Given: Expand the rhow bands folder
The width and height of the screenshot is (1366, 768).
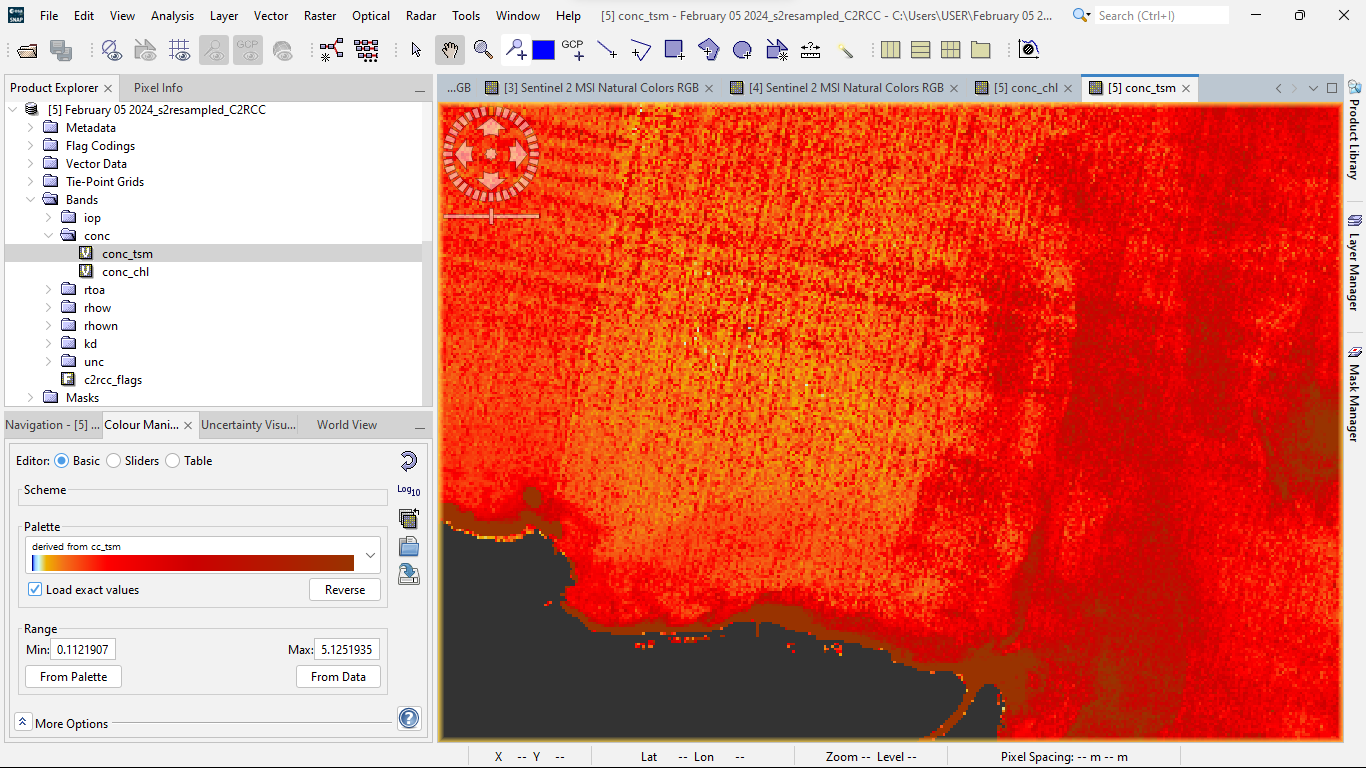Looking at the screenshot, I should 49,308.
